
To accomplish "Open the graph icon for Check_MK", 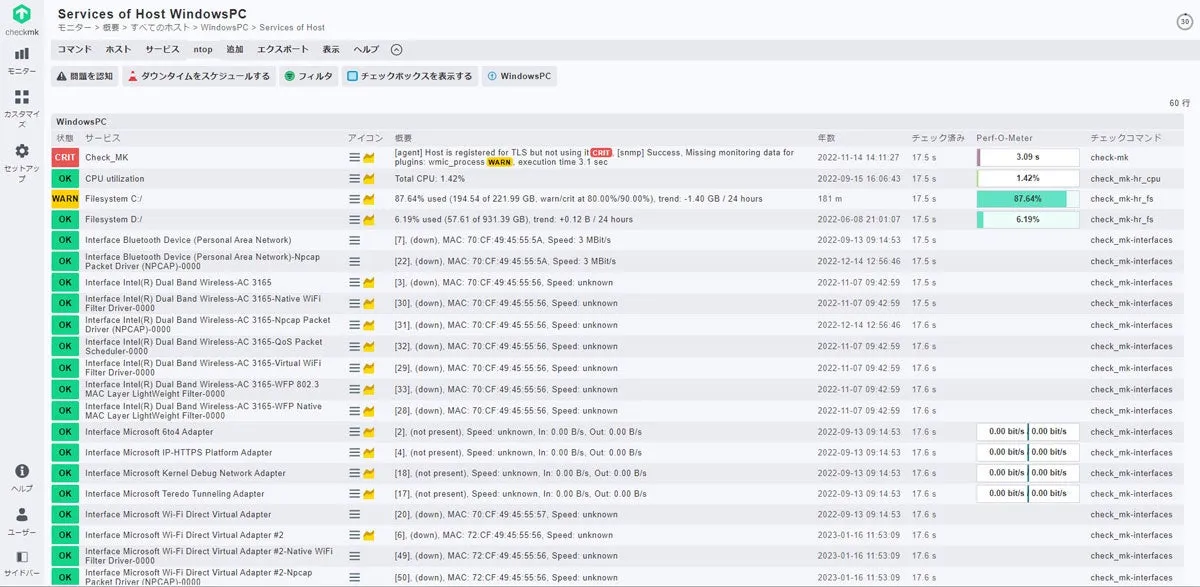I will tap(369, 157).
